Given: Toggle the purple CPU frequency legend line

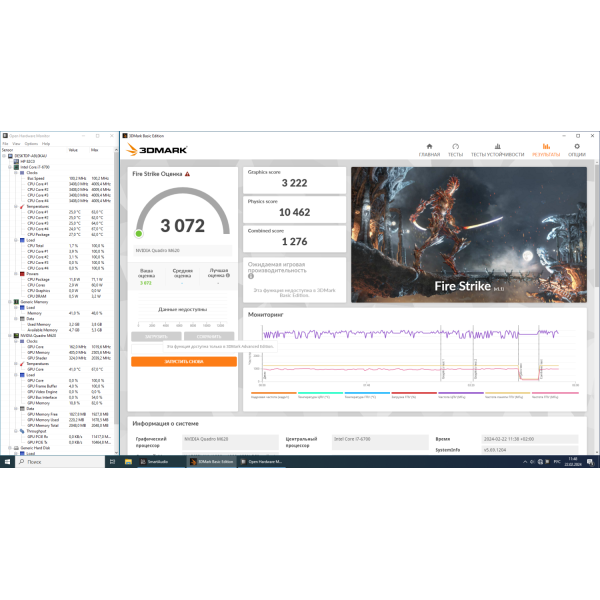Looking at the screenshot, I should click(461, 393).
